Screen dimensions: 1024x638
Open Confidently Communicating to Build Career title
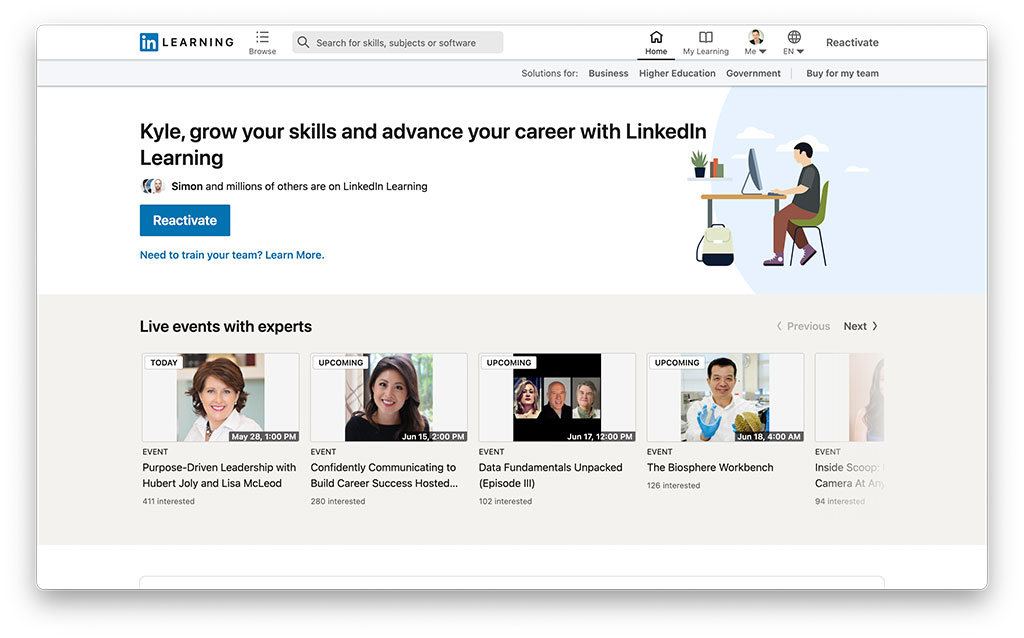(x=384, y=475)
